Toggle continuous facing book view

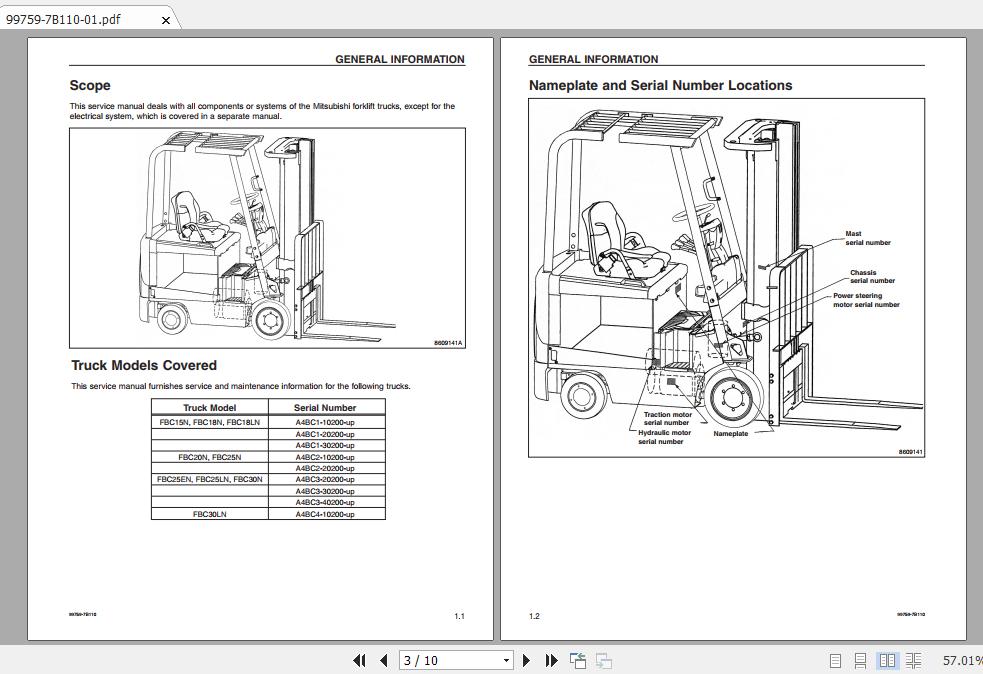coord(914,661)
